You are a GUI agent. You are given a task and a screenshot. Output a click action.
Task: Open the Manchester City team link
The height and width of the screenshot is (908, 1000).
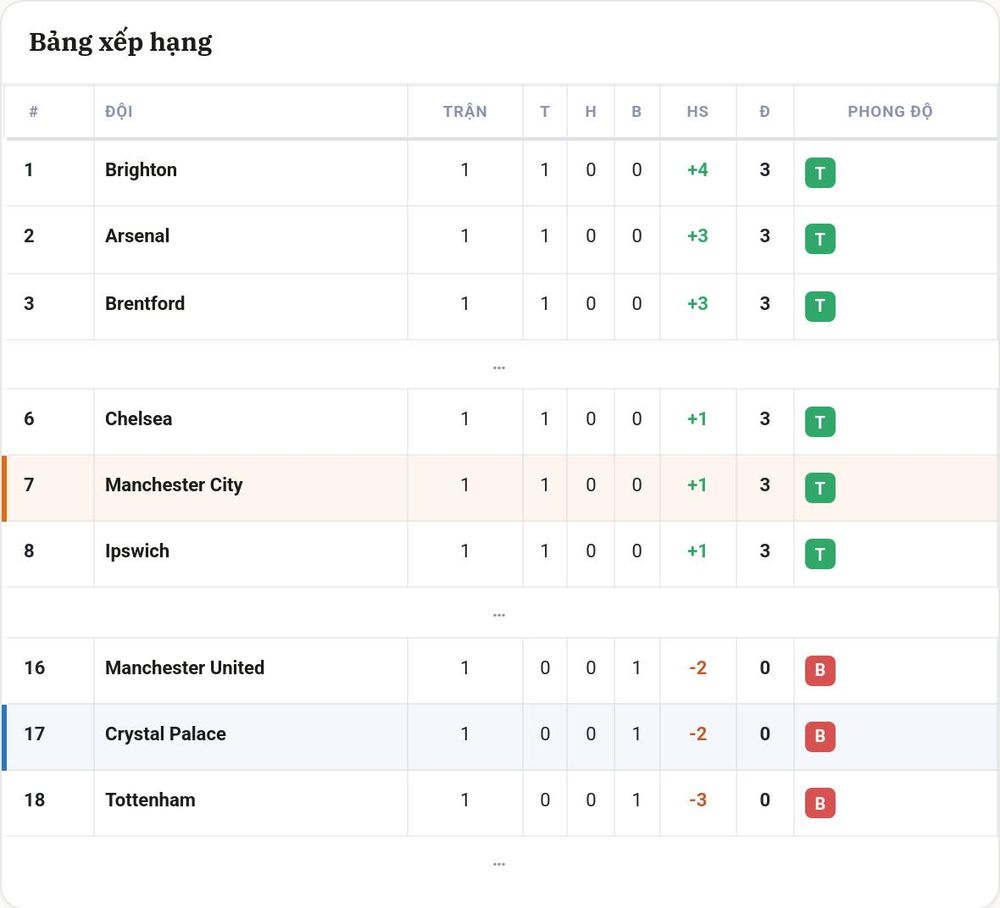173,485
